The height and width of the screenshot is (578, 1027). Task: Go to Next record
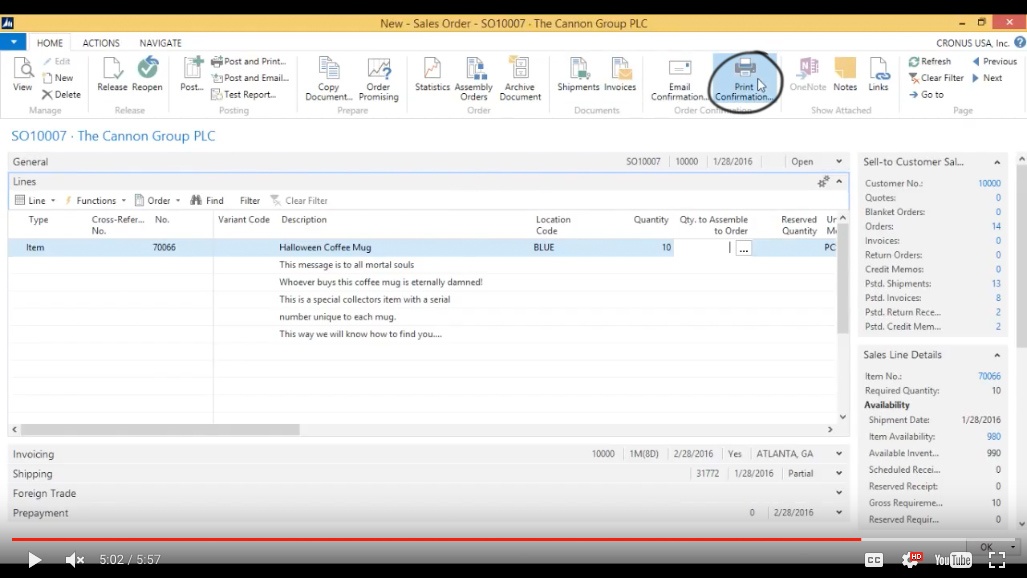(x=987, y=77)
